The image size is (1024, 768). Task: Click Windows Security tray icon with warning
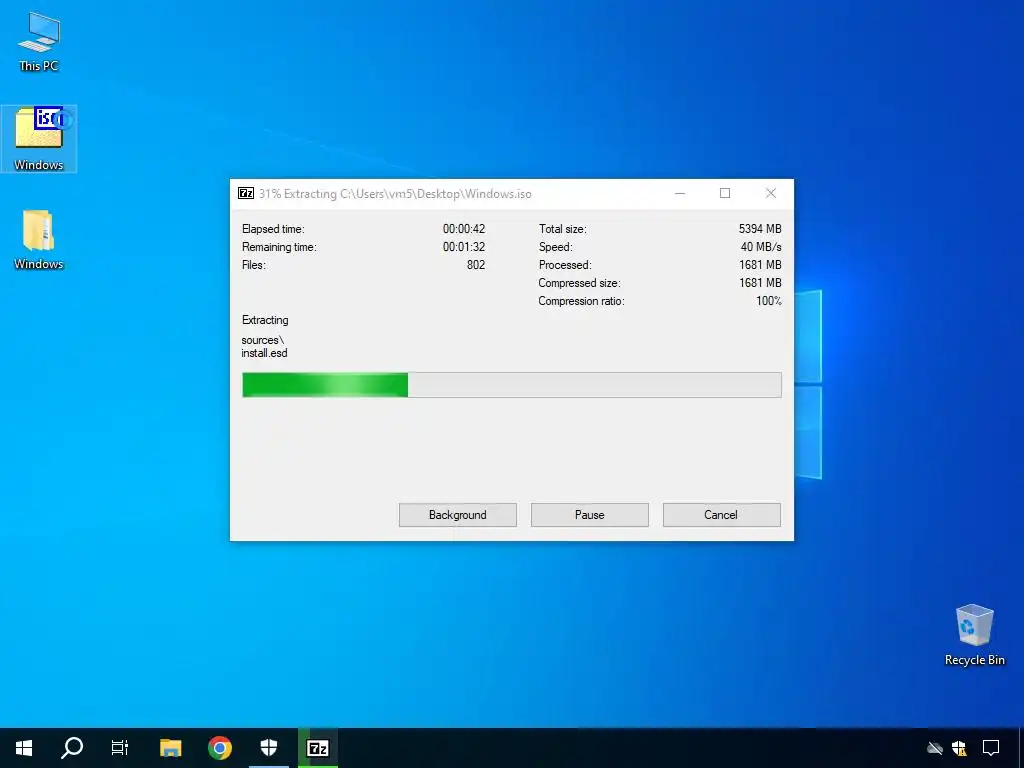959,748
